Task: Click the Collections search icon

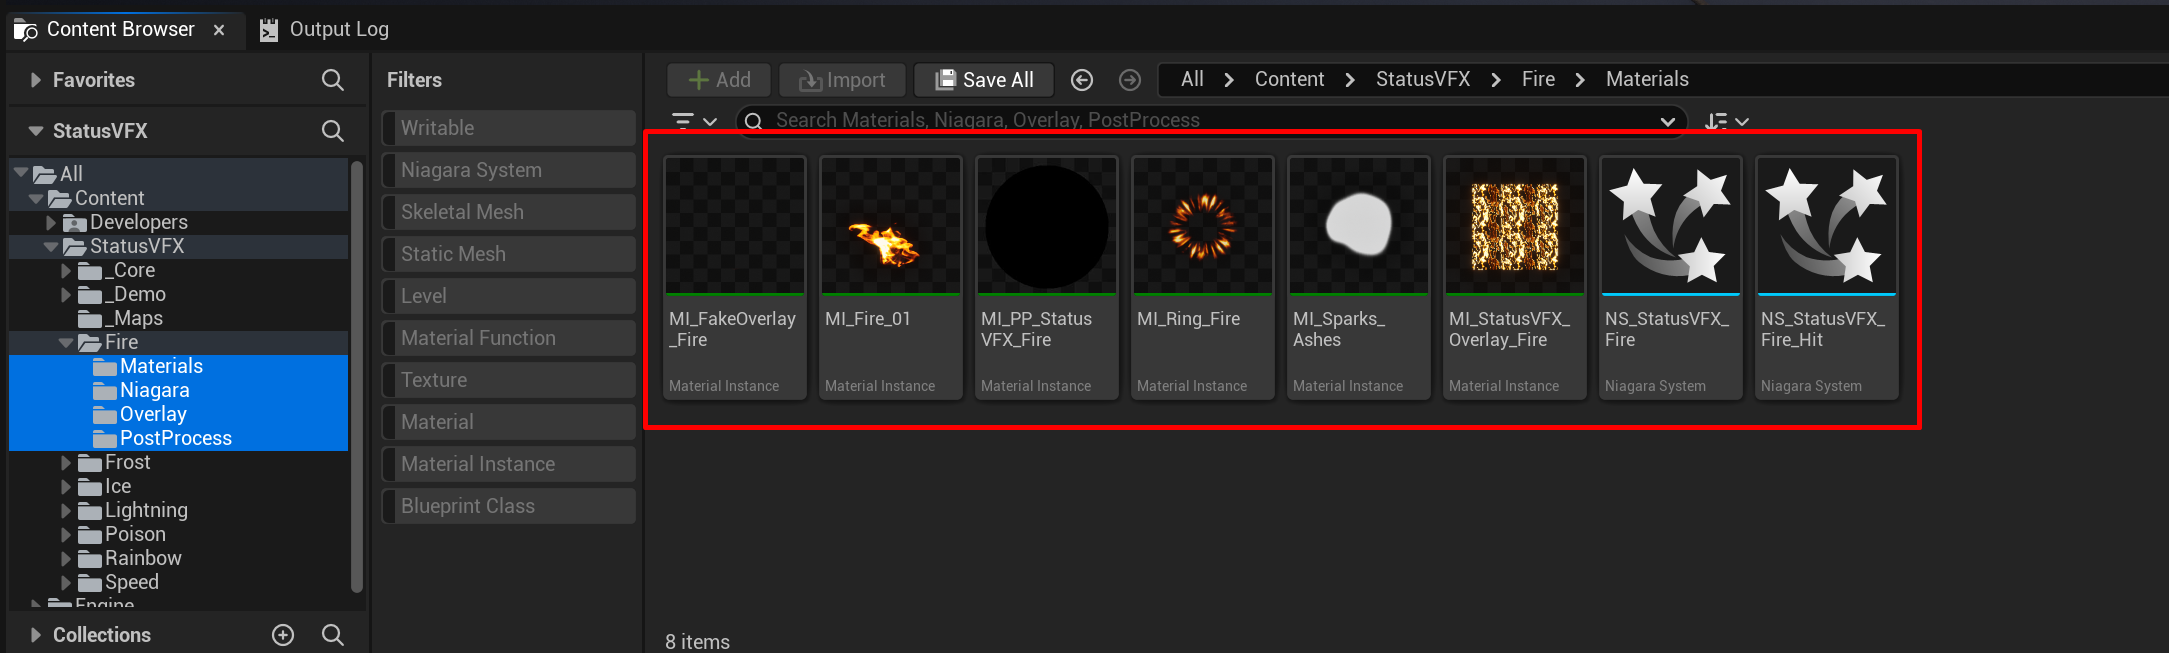Action: click(332, 635)
